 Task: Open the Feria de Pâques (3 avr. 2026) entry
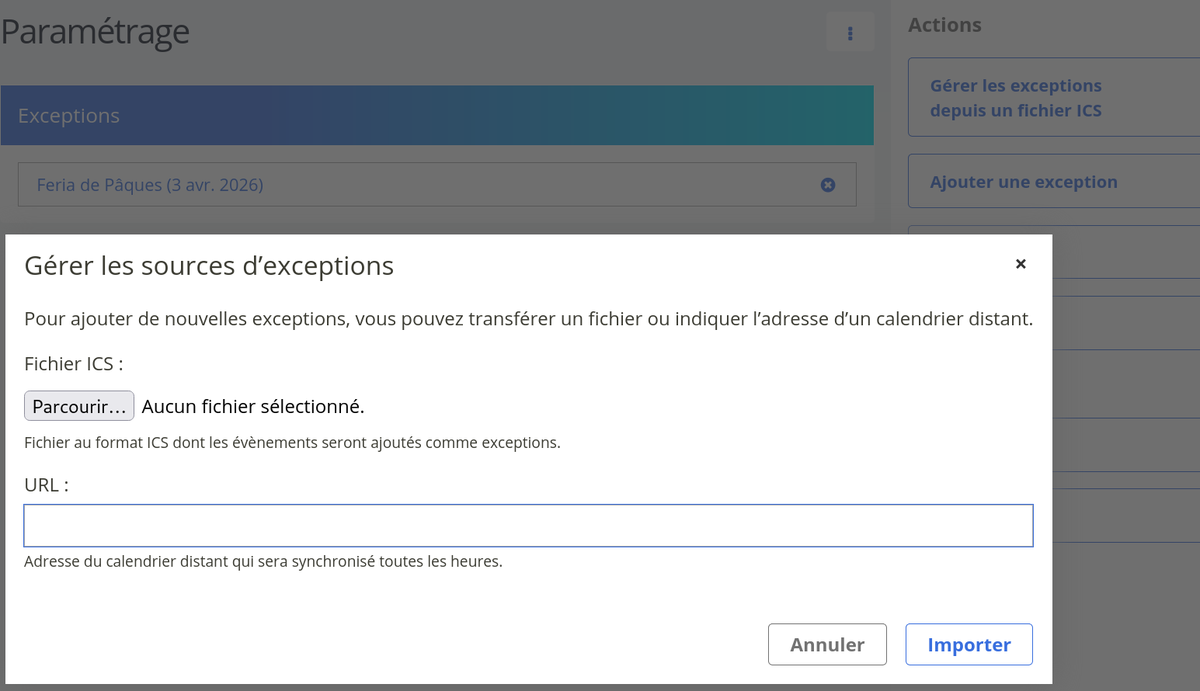pos(150,185)
